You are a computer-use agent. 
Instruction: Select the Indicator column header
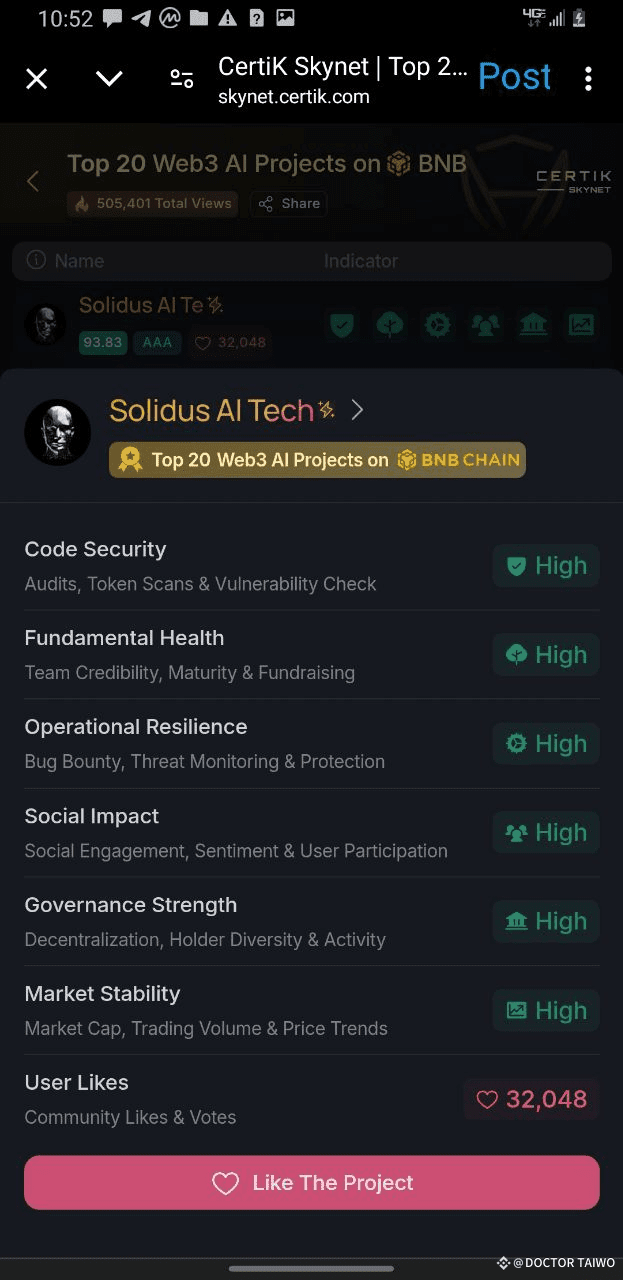(x=361, y=261)
